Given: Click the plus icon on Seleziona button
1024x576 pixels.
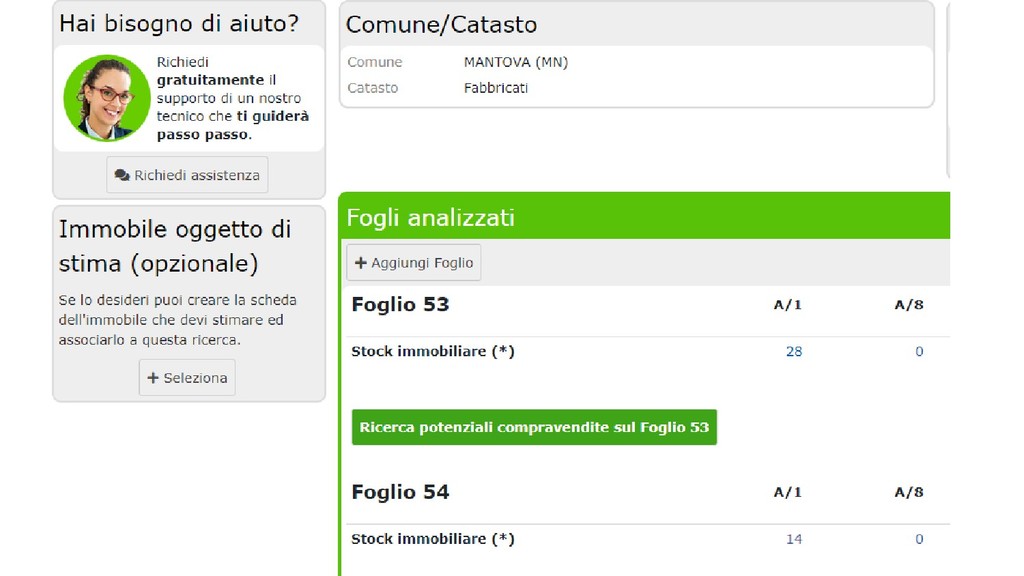Looking at the screenshot, I should pyautogui.click(x=153, y=378).
